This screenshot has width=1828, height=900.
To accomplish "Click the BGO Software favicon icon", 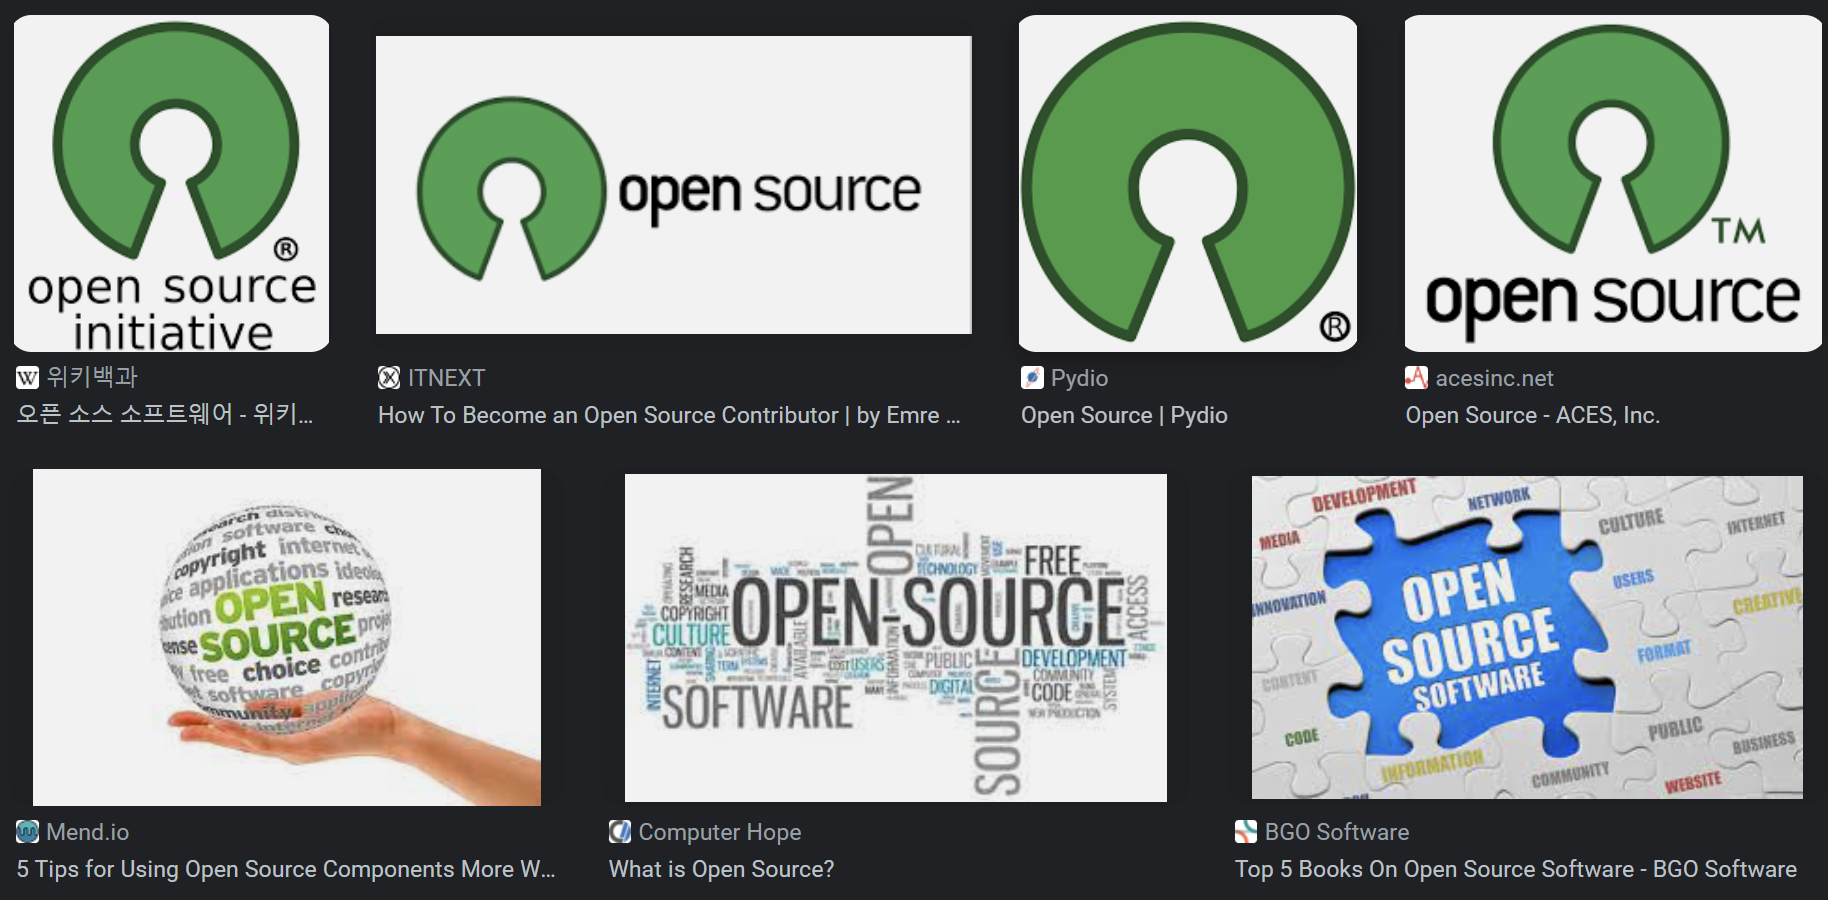I will [1246, 832].
